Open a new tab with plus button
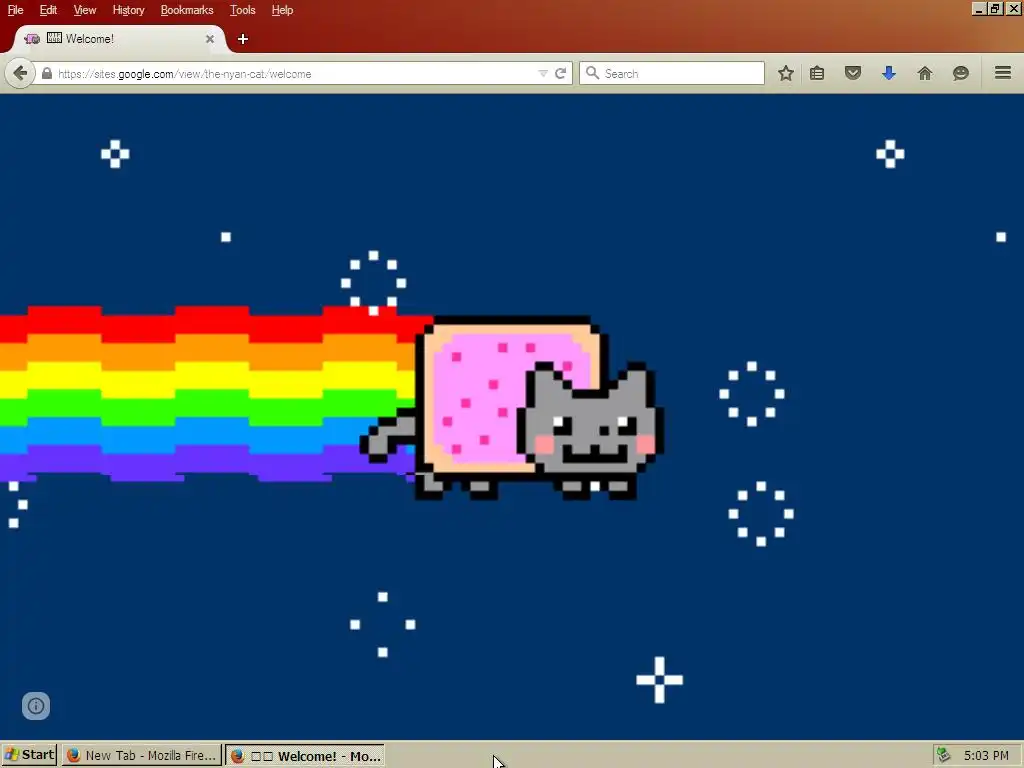 pyautogui.click(x=243, y=39)
